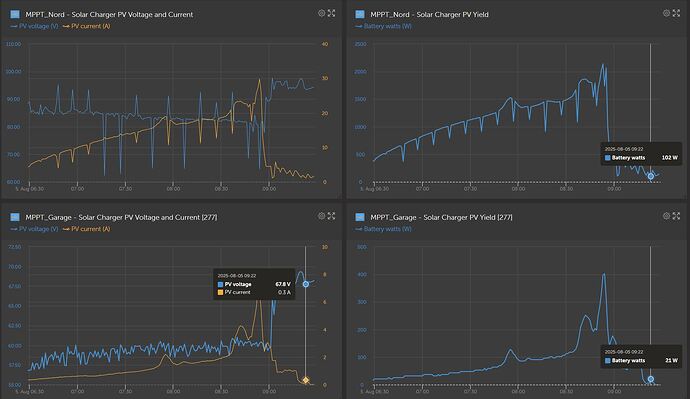The width and height of the screenshot is (690, 399).
Task: Click the MPPT_Nord - Solar Charger PV Voltage and Current title
Action: point(109,15)
